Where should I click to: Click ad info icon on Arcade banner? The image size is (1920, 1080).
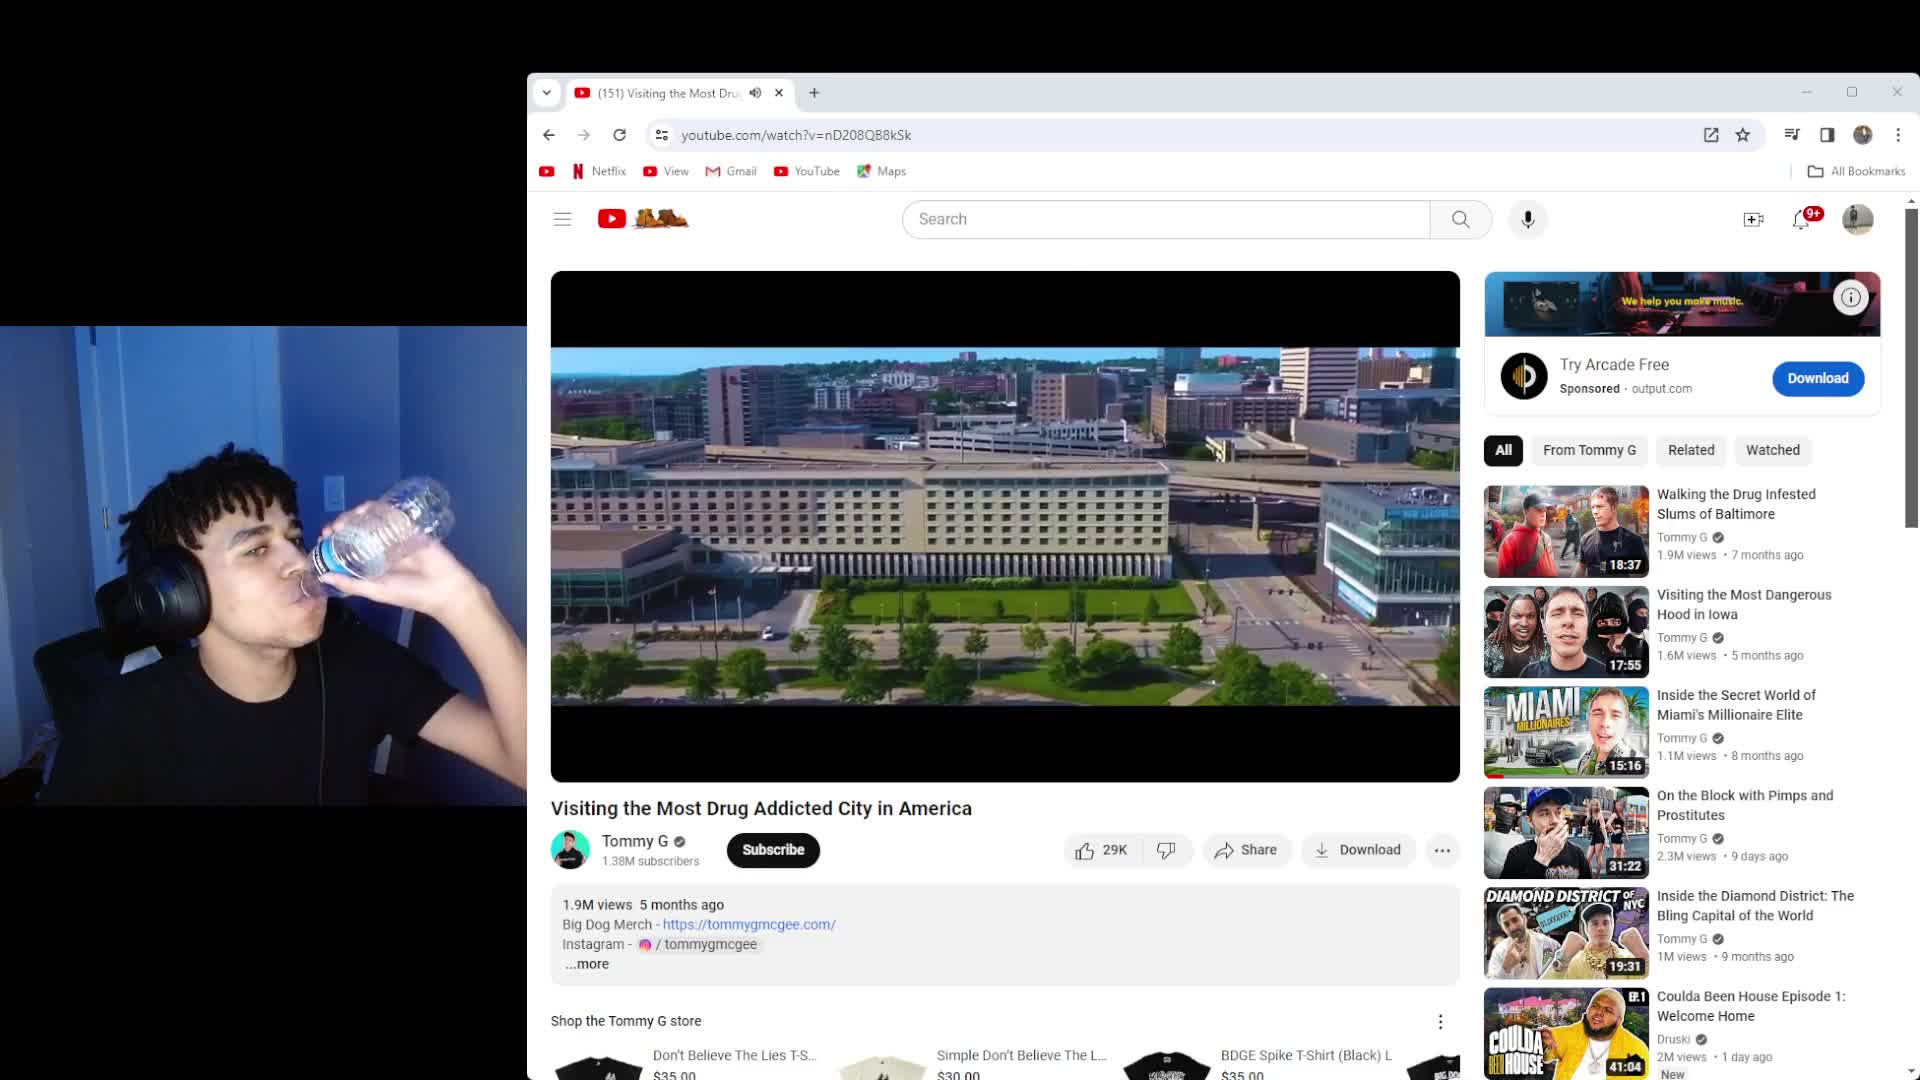pyautogui.click(x=1851, y=297)
